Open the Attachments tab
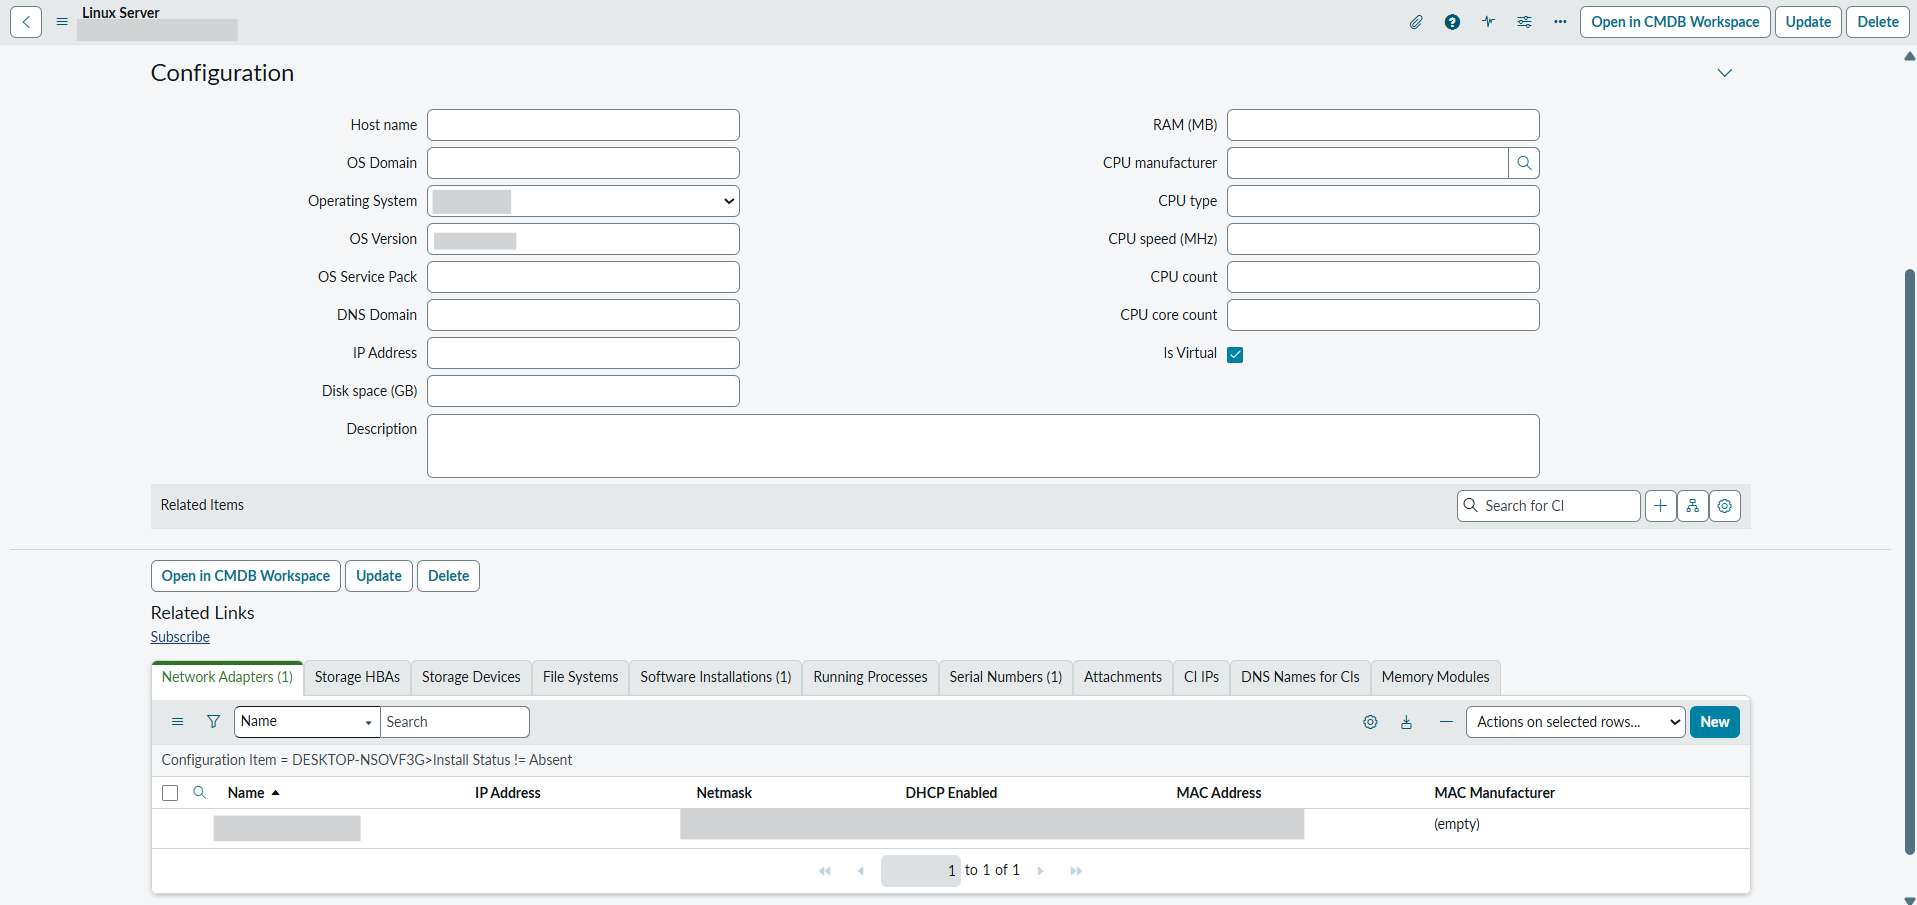The image size is (1917, 905). 1123,677
